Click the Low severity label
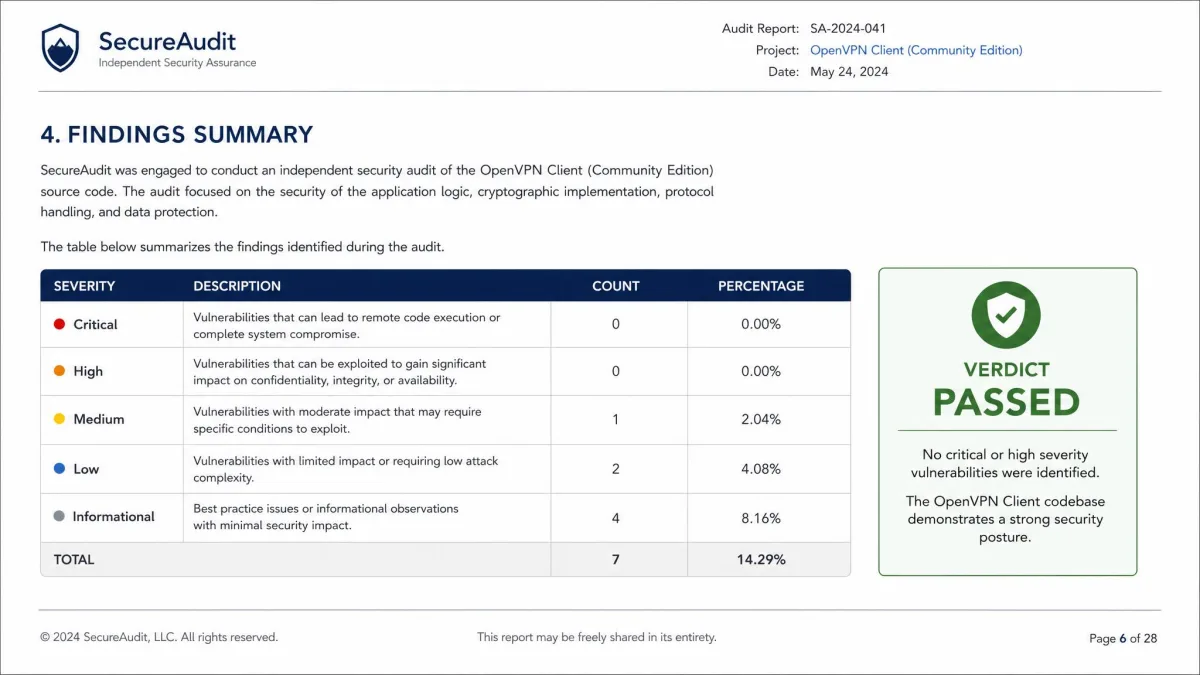The height and width of the screenshot is (675, 1200). 86,468
